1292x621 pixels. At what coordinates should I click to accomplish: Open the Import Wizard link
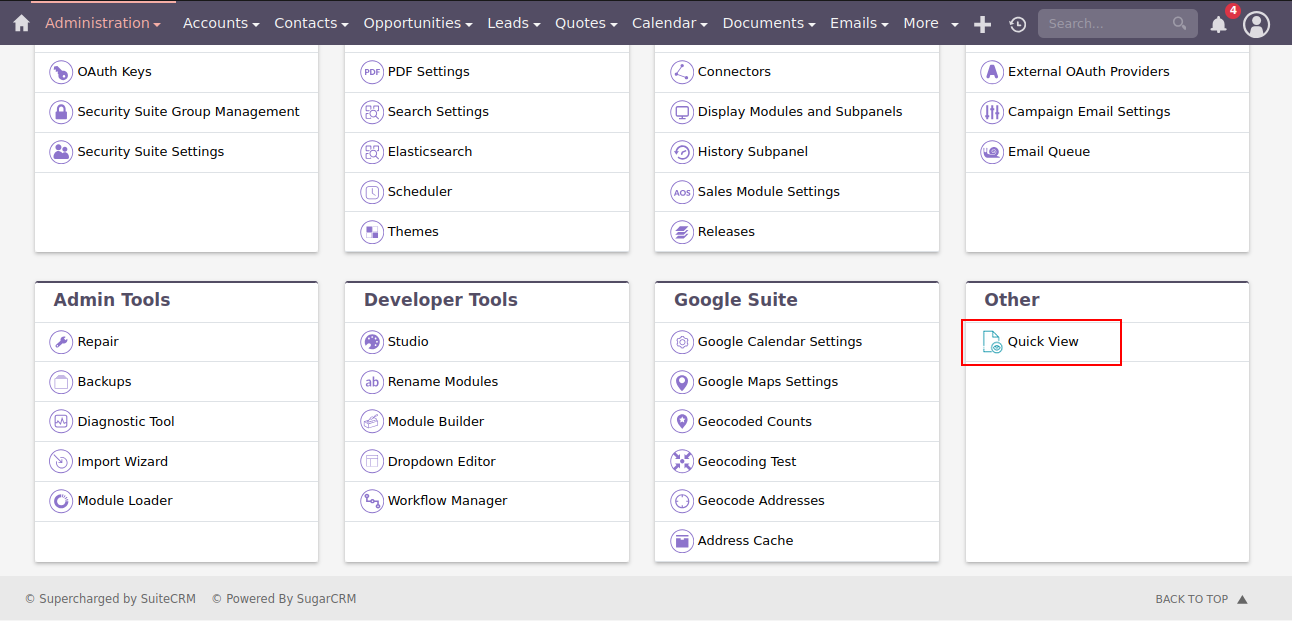click(123, 462)
